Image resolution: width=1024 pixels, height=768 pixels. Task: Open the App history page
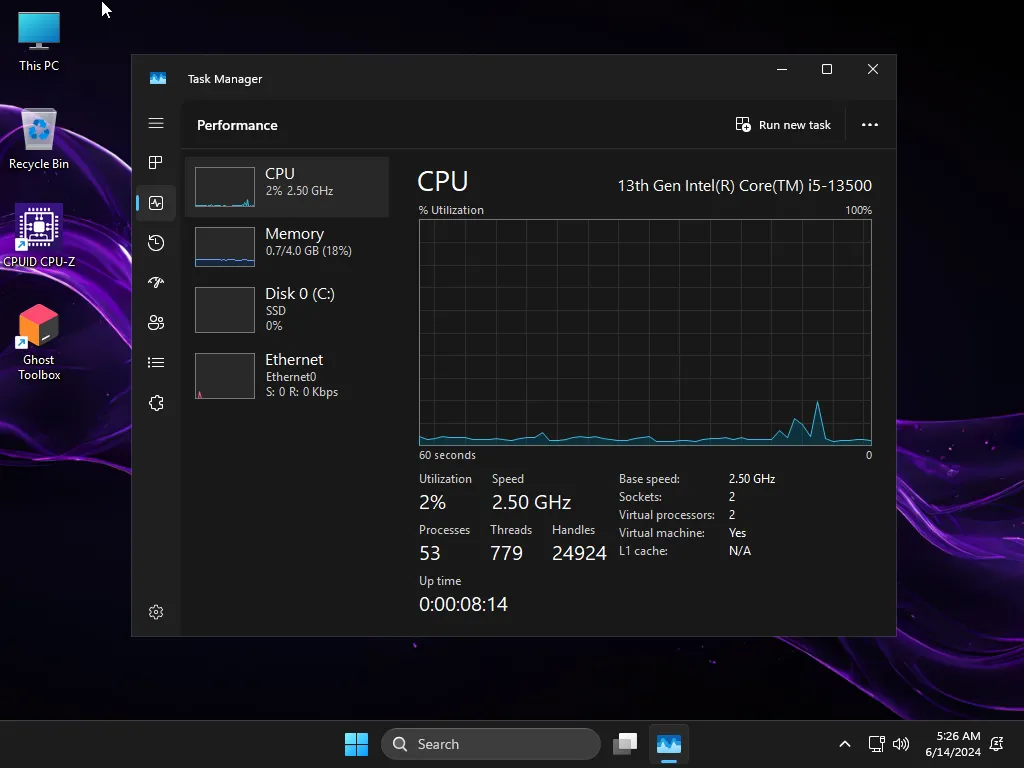[x=156, y=242]
